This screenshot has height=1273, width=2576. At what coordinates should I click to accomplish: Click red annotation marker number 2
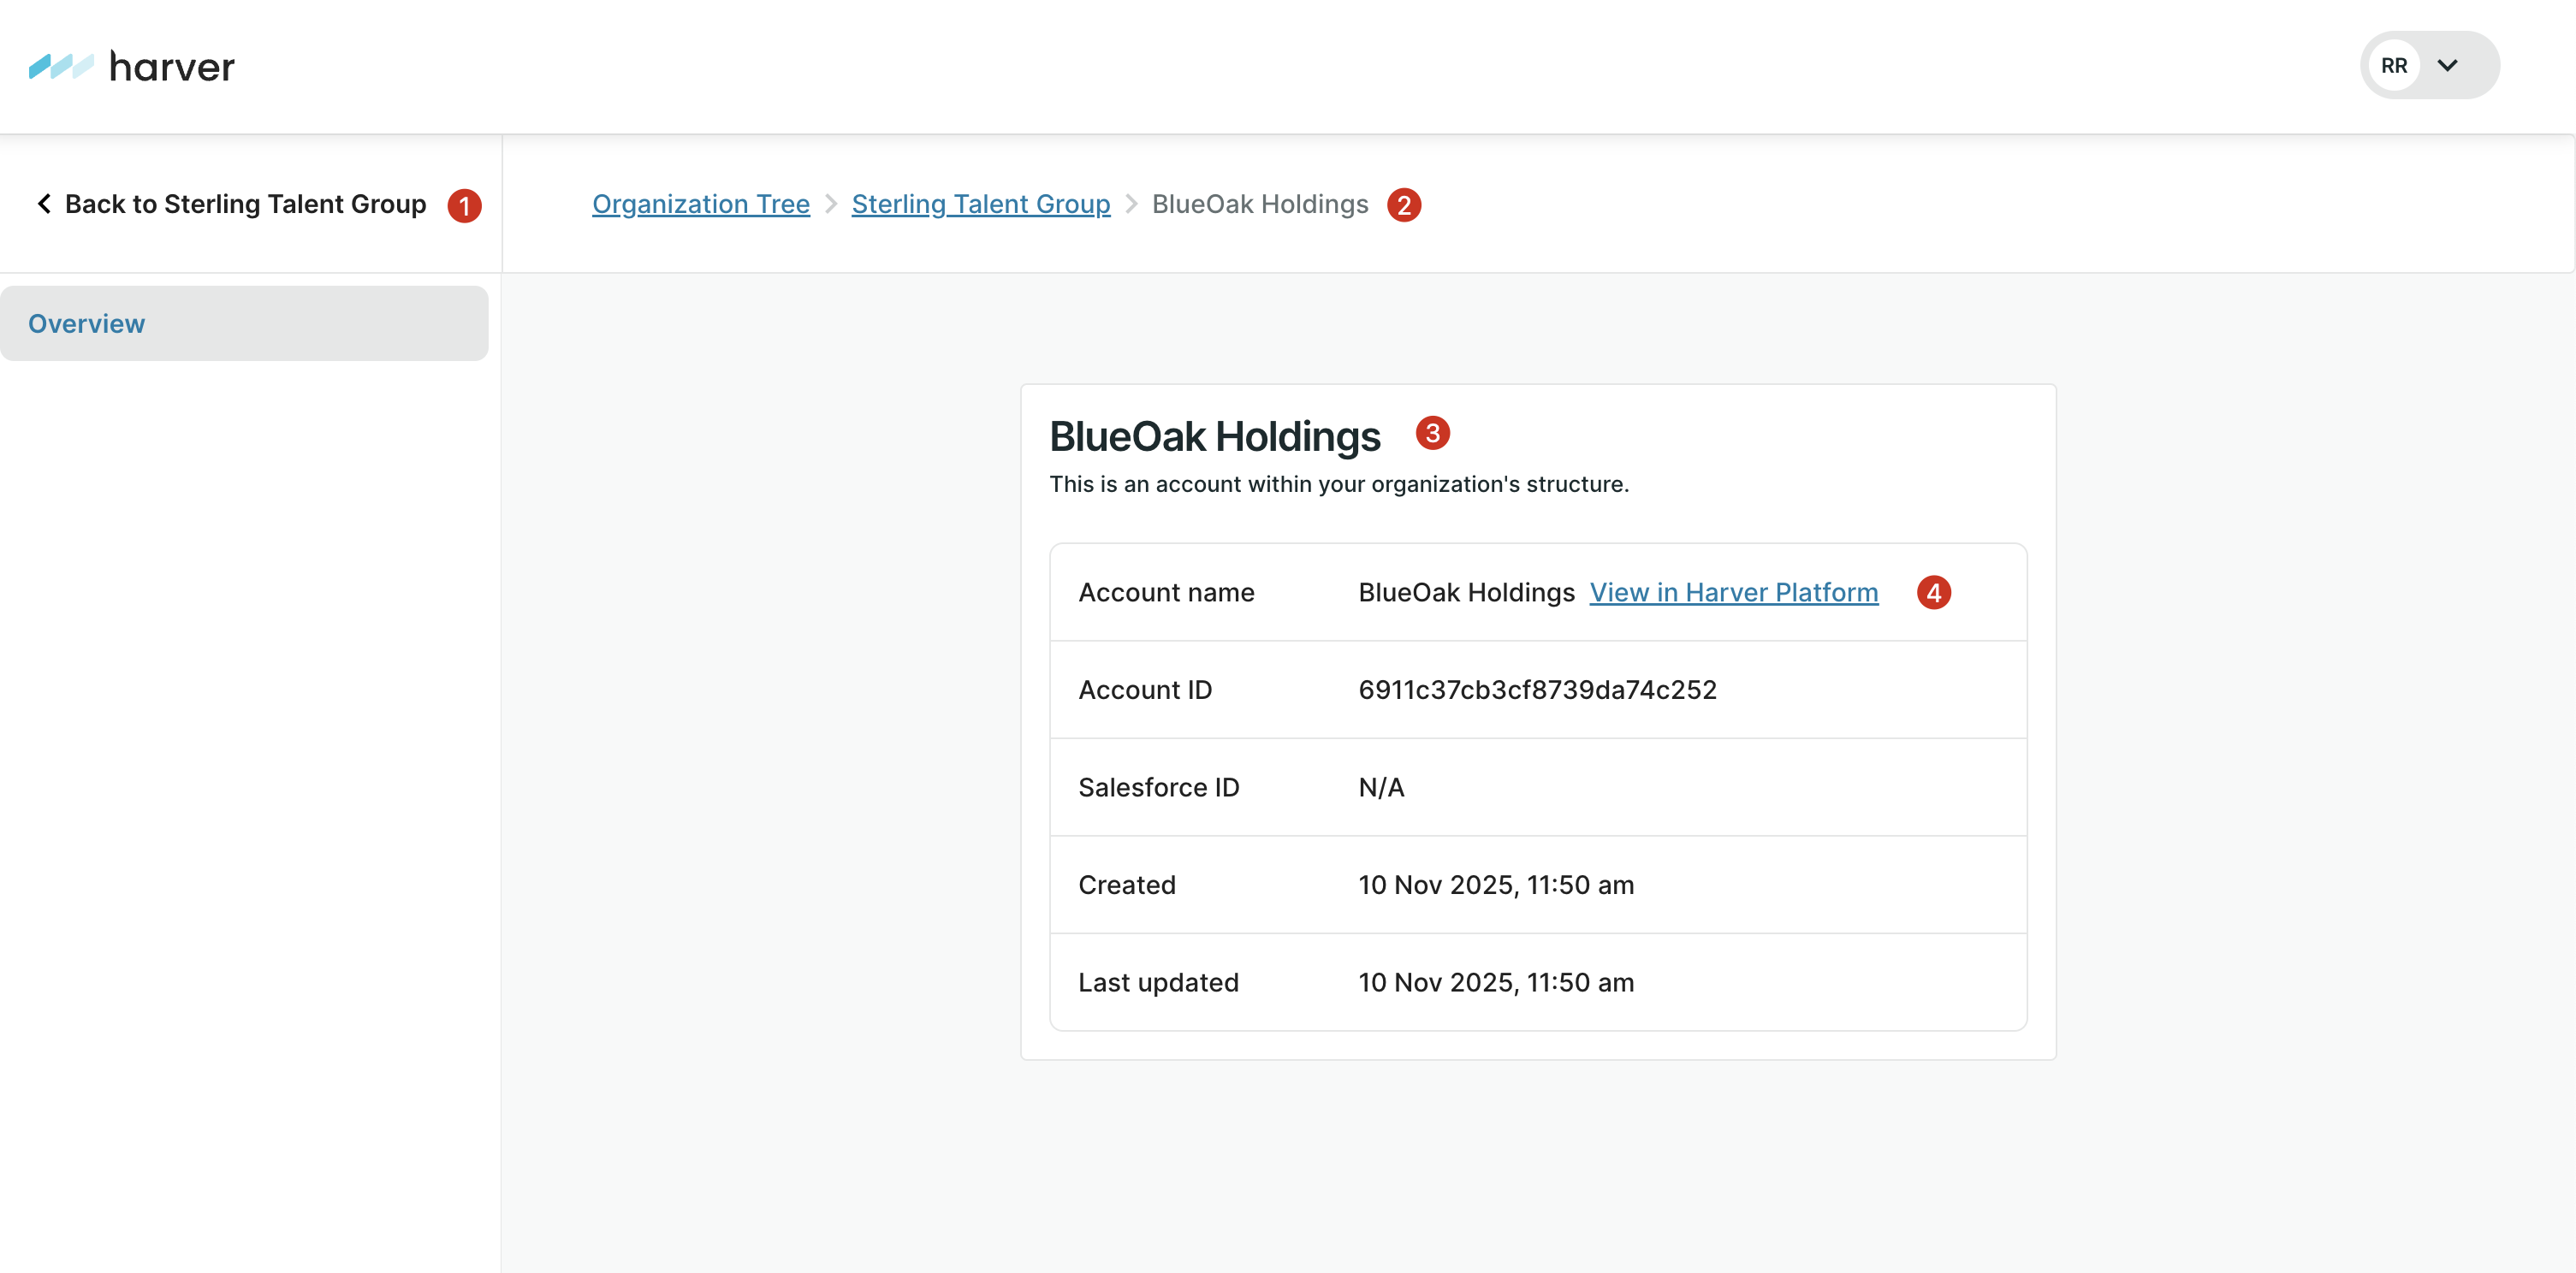click(1404, 205)
